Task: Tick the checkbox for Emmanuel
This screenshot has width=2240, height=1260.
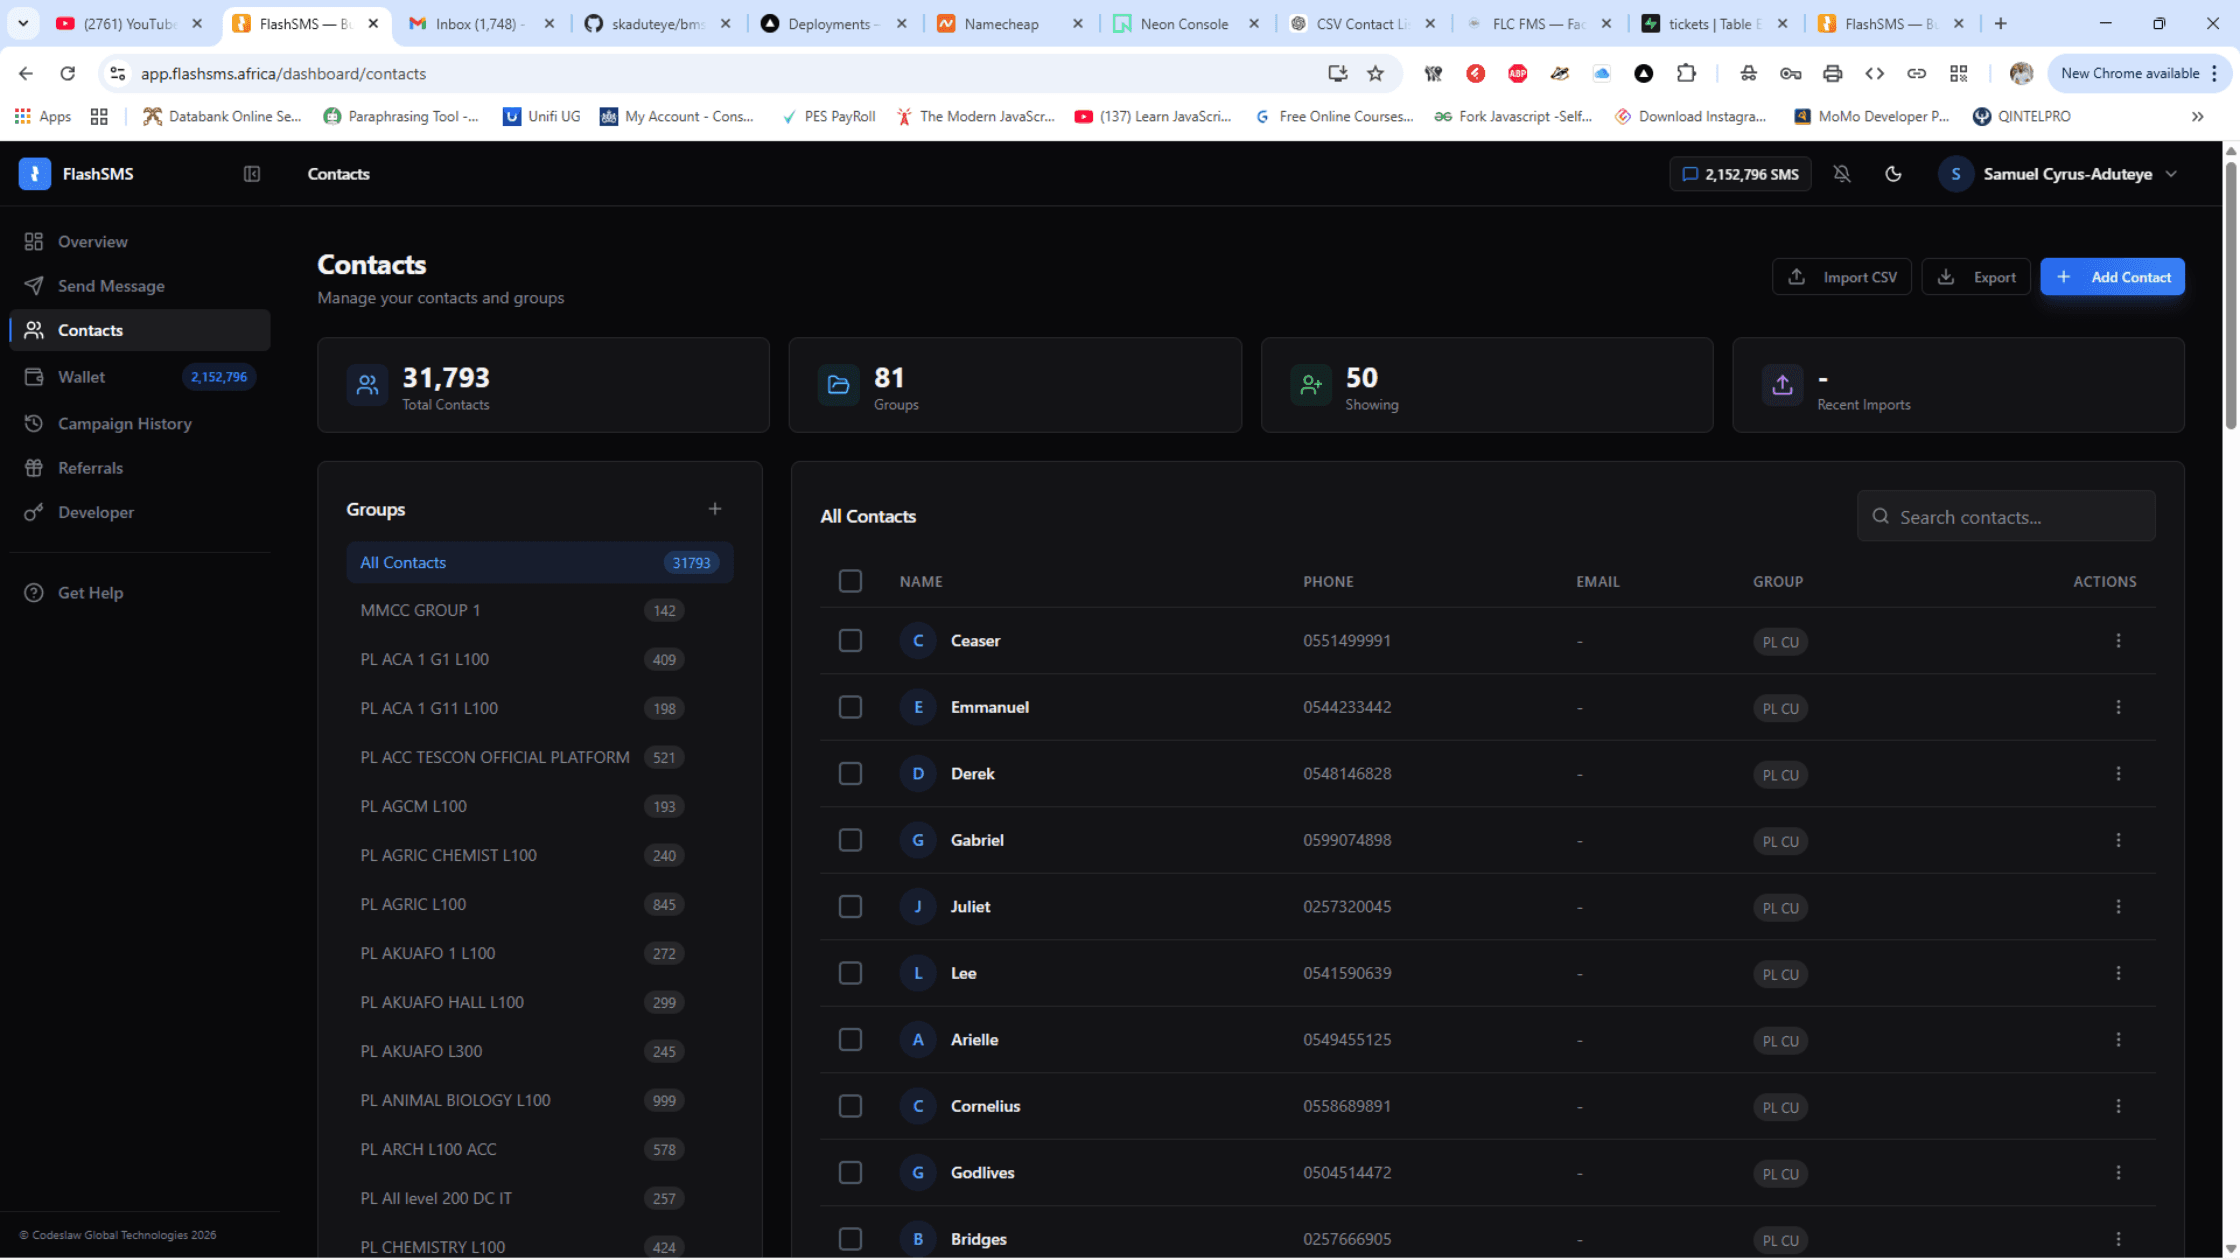Action: (850, 707)
